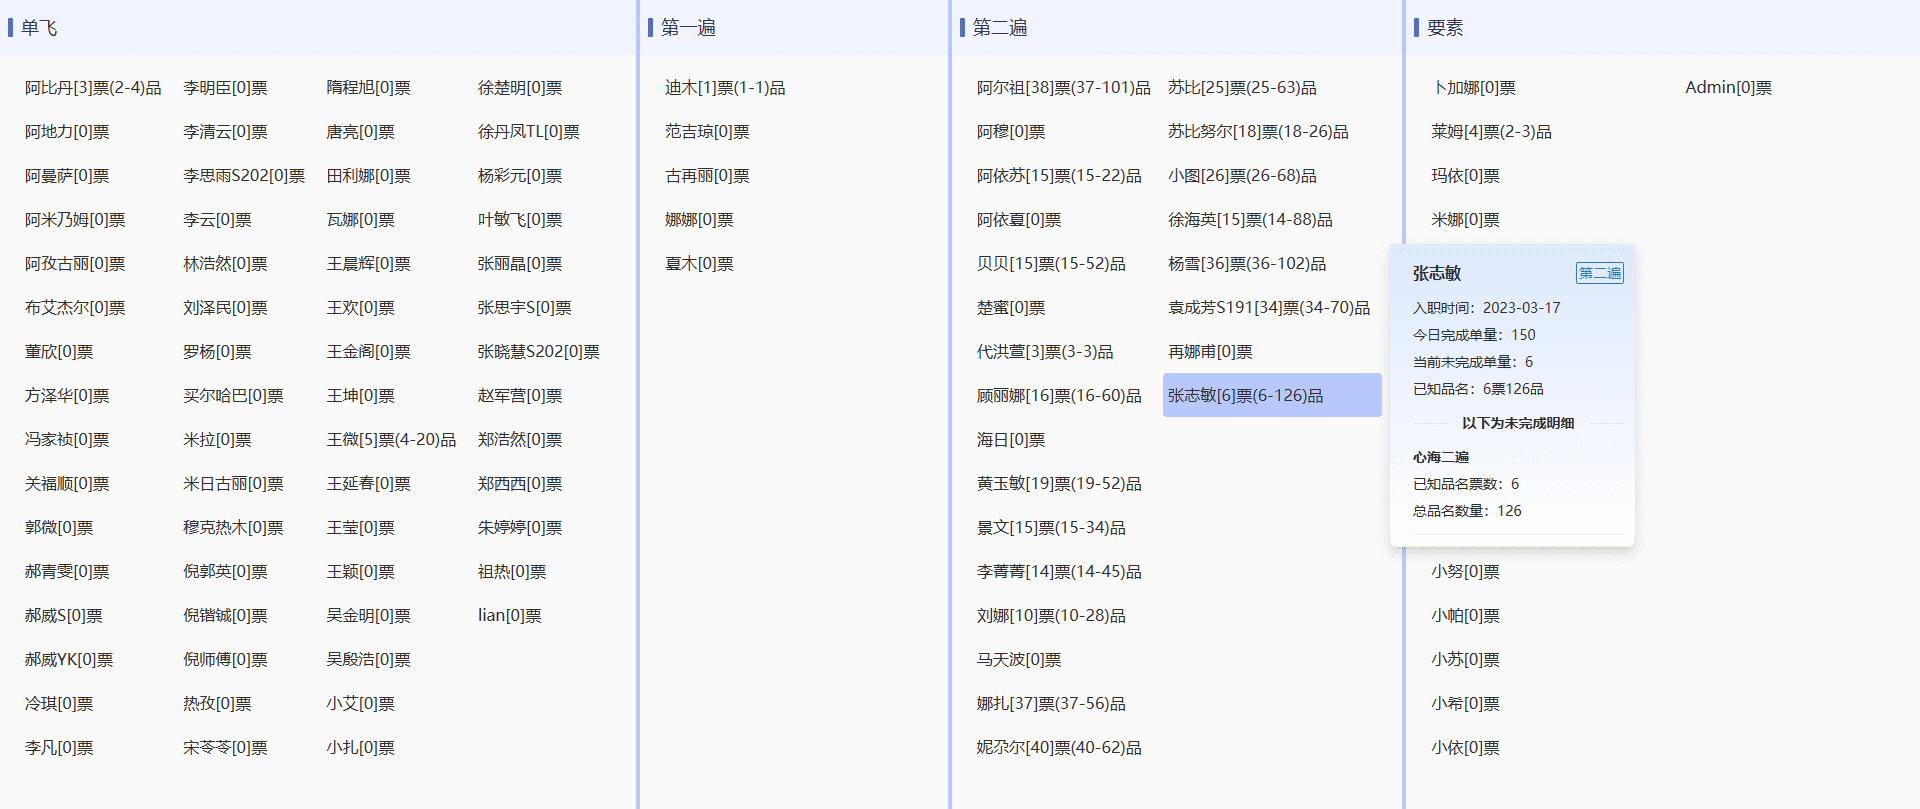Screen dimensions: 1920x809
Task: Click 第二遍 column header
Action: pyautogui.click(x=1000, y=28)
